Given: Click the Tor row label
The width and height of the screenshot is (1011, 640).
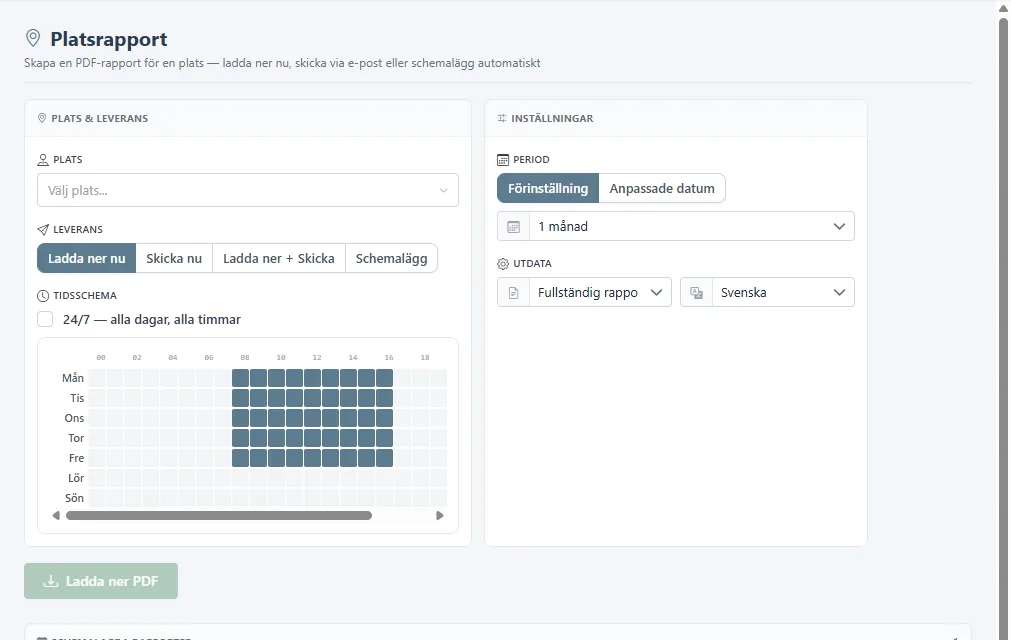Looking at the screenshot, I should [76, 438].
